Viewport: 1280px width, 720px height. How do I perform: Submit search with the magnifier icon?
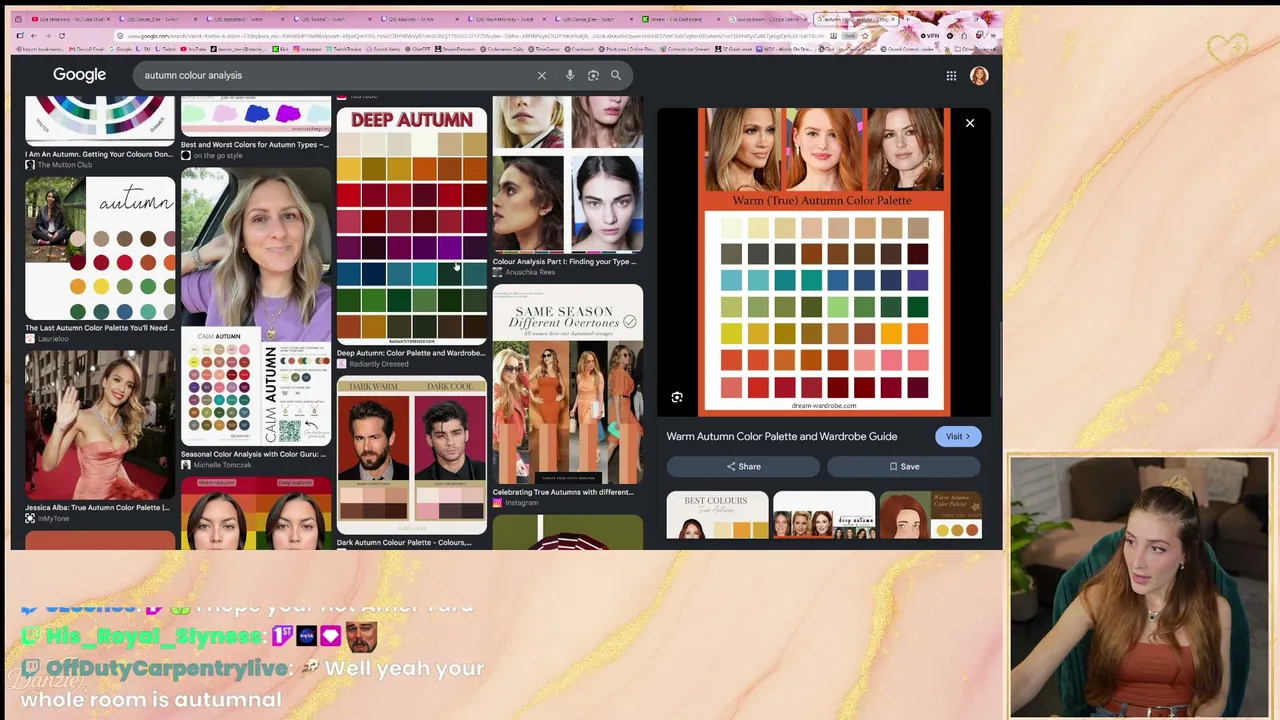[x=616, y=75]
